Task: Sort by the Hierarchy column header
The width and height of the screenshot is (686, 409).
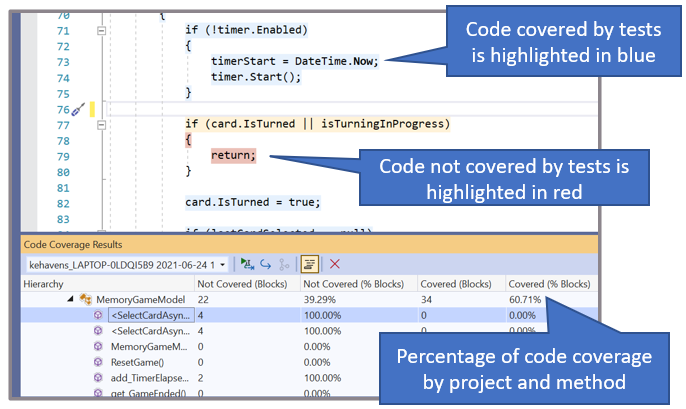Action: [x=107, y=284]
